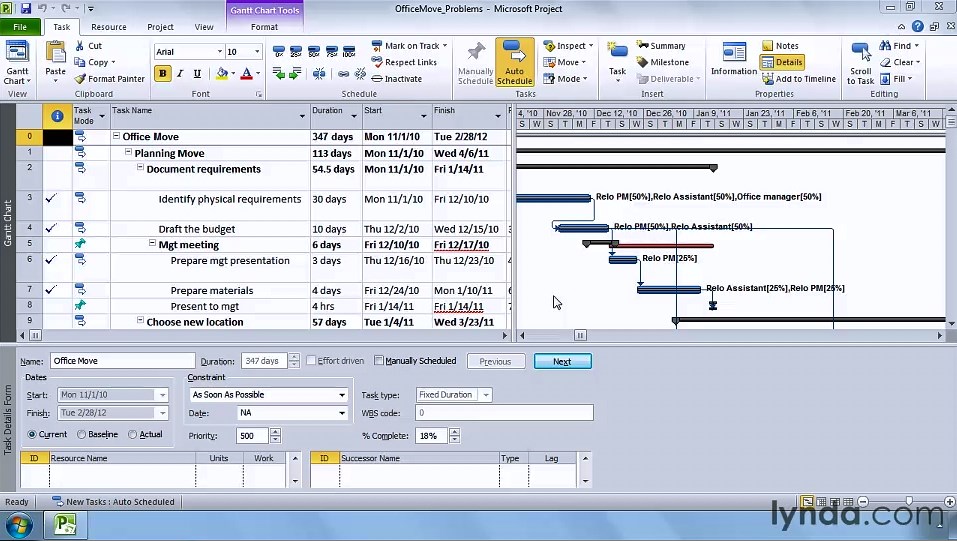Insert a Summary task
This screenshot has width=957, height=541.
pyautogui.click(x=661, y=46)
